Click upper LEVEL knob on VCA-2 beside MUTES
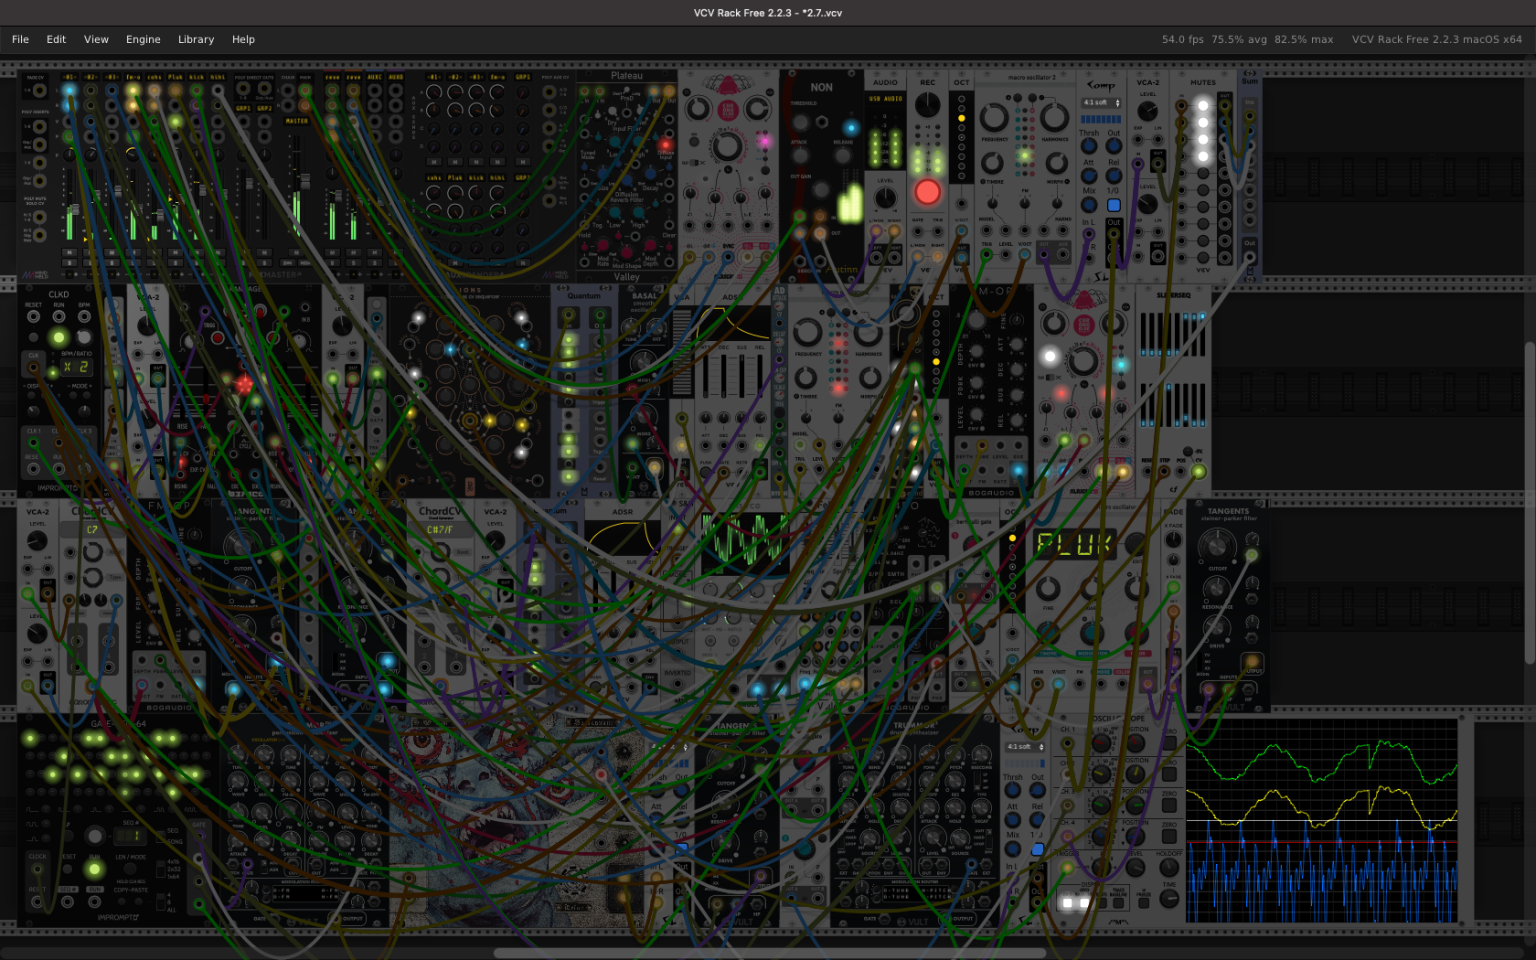1536x960 pixels. 1148,111
